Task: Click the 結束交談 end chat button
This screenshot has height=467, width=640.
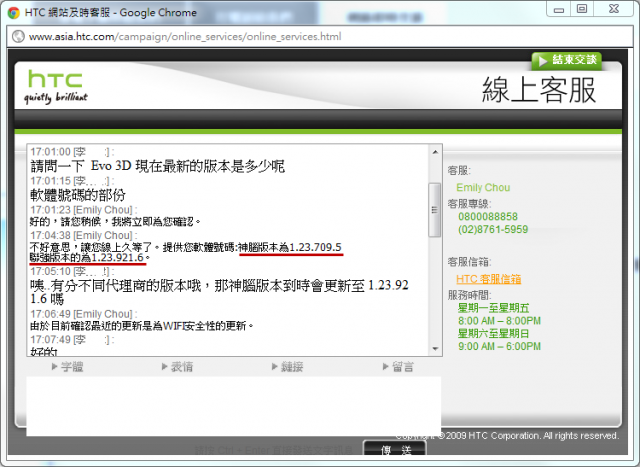Action: click(567, 60)
